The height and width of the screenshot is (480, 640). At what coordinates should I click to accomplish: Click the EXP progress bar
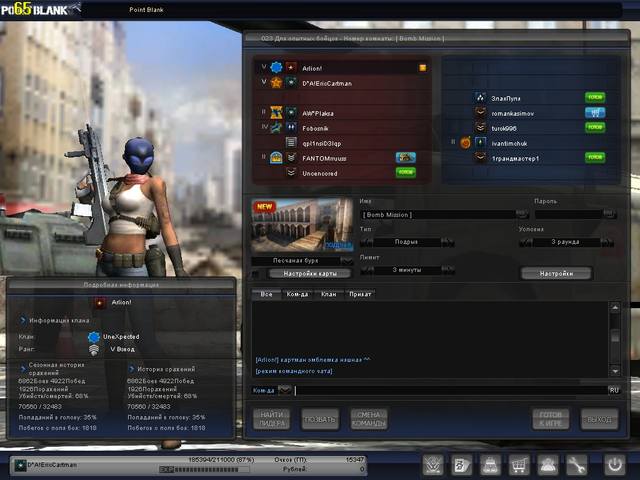click(x=204, y=470)
